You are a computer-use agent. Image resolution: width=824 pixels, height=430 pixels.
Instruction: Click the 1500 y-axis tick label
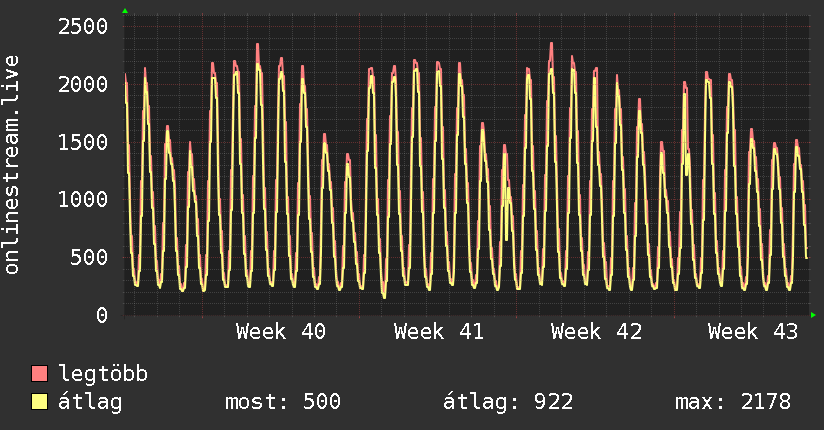(82, 142)
